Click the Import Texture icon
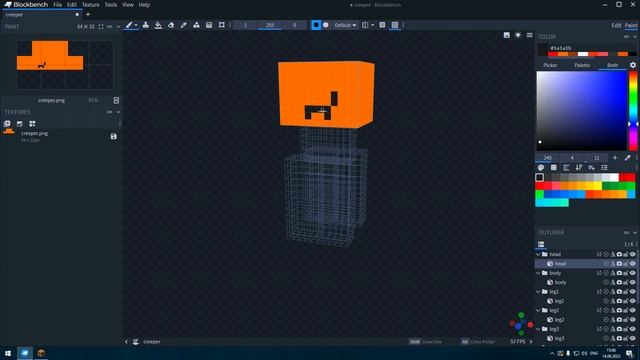The height and width of the screenshot is (360, 640). pos(7,124)
